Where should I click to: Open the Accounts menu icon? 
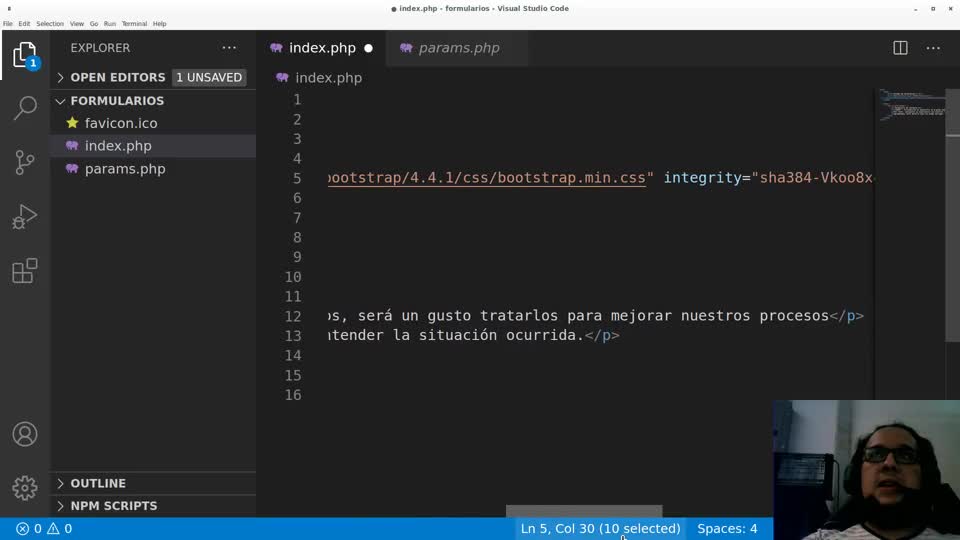click(24, 434)
